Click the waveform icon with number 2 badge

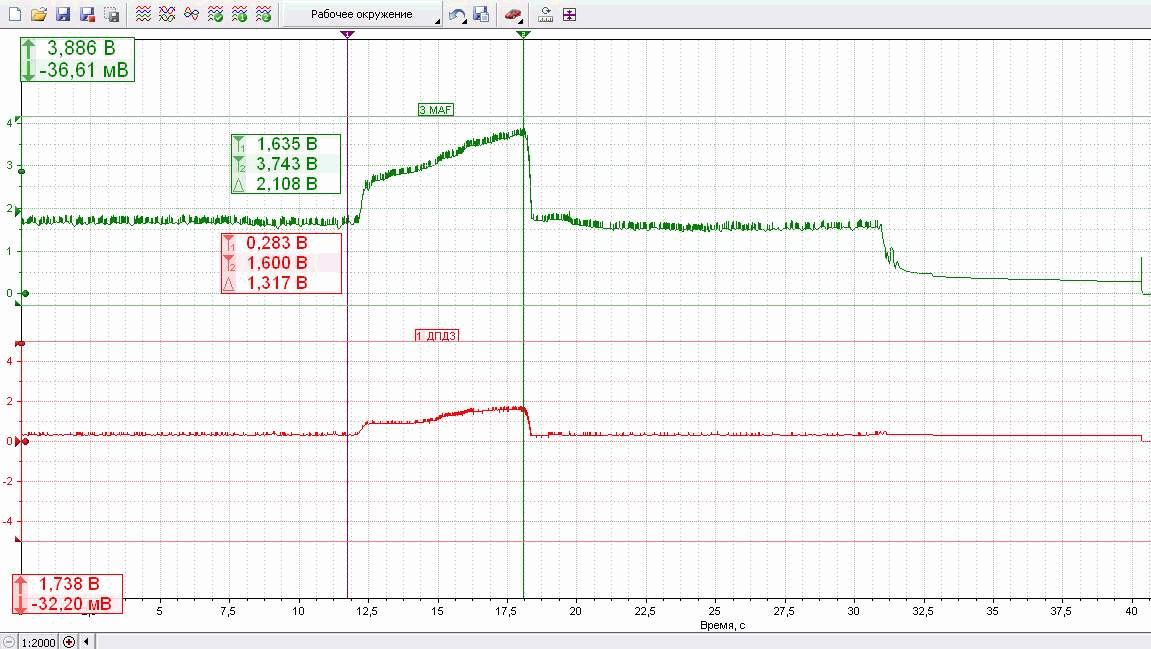(x=263, y=15)
